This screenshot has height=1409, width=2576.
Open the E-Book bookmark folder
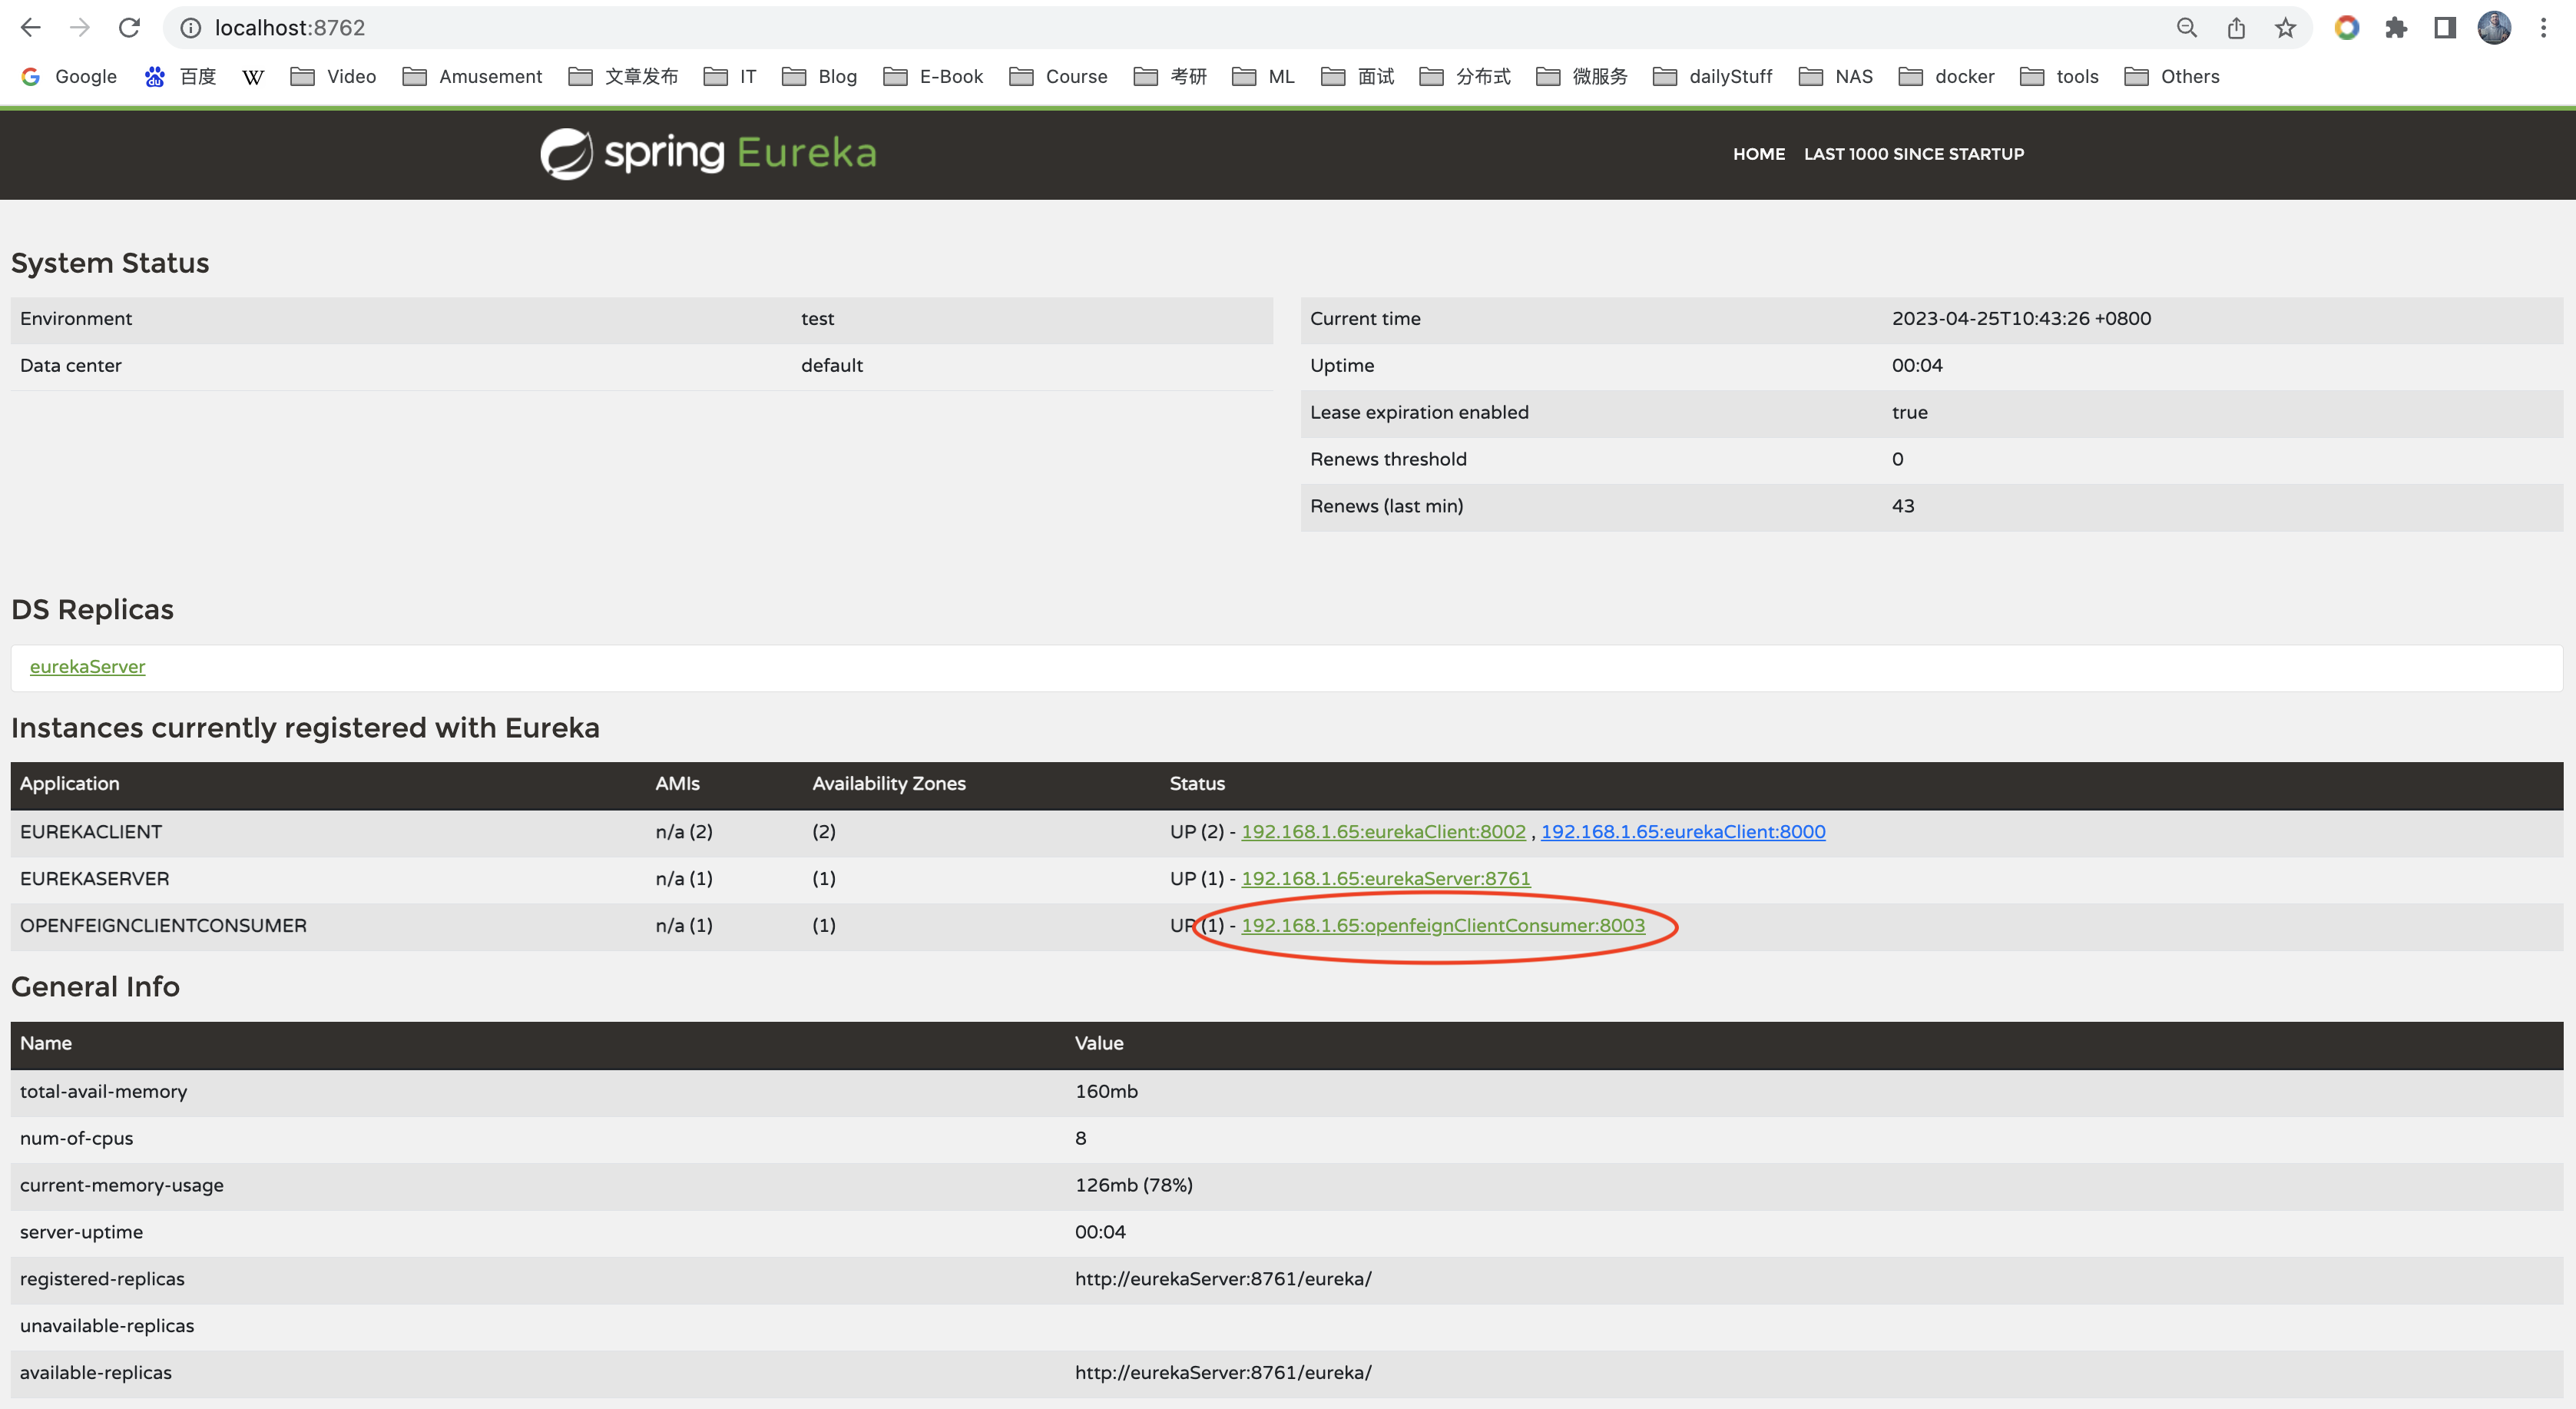coord(933,77)
